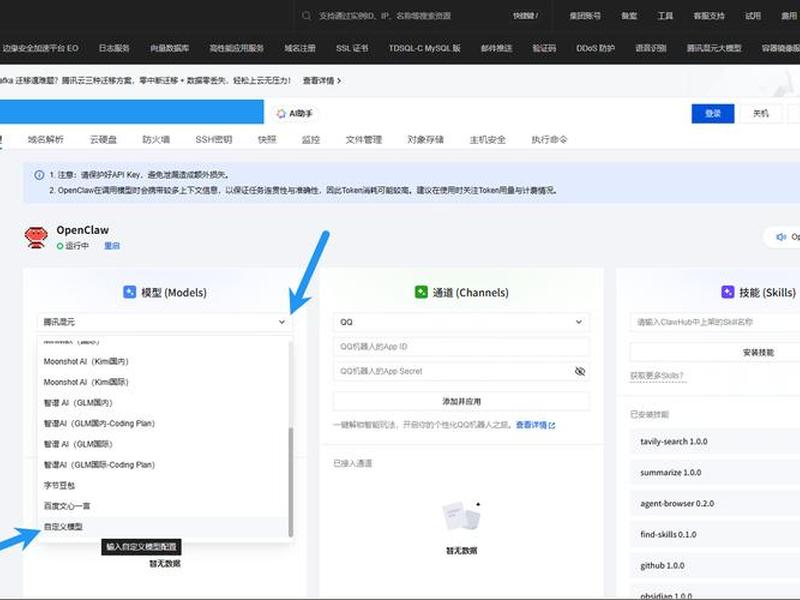Switch to SSH密钥 tab
Image resolution: width=800 pixels, height=600 pixels.
(x=213, y=139)
